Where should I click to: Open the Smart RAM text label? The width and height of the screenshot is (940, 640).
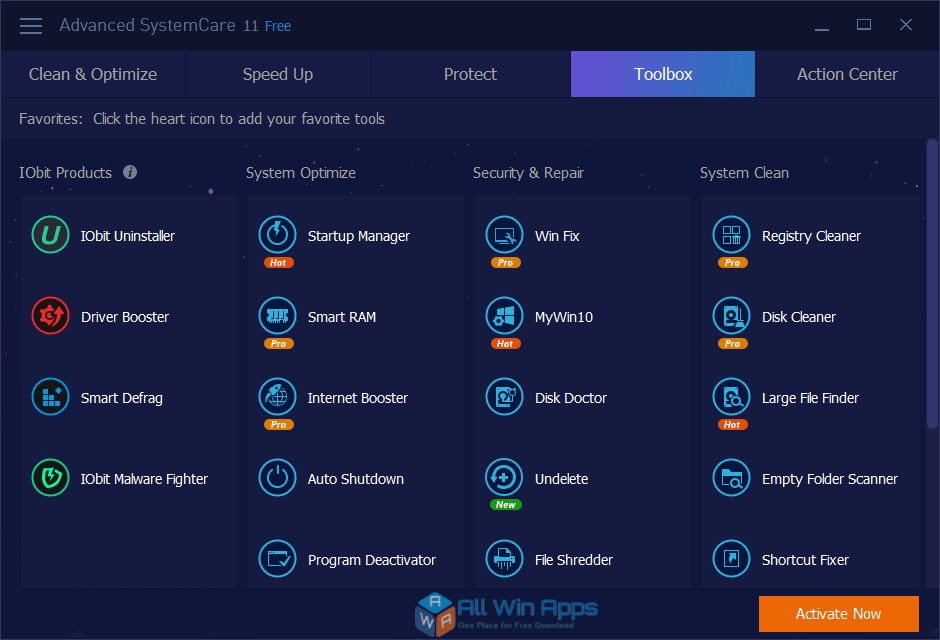pyautogui.click(x=342, y=317)
